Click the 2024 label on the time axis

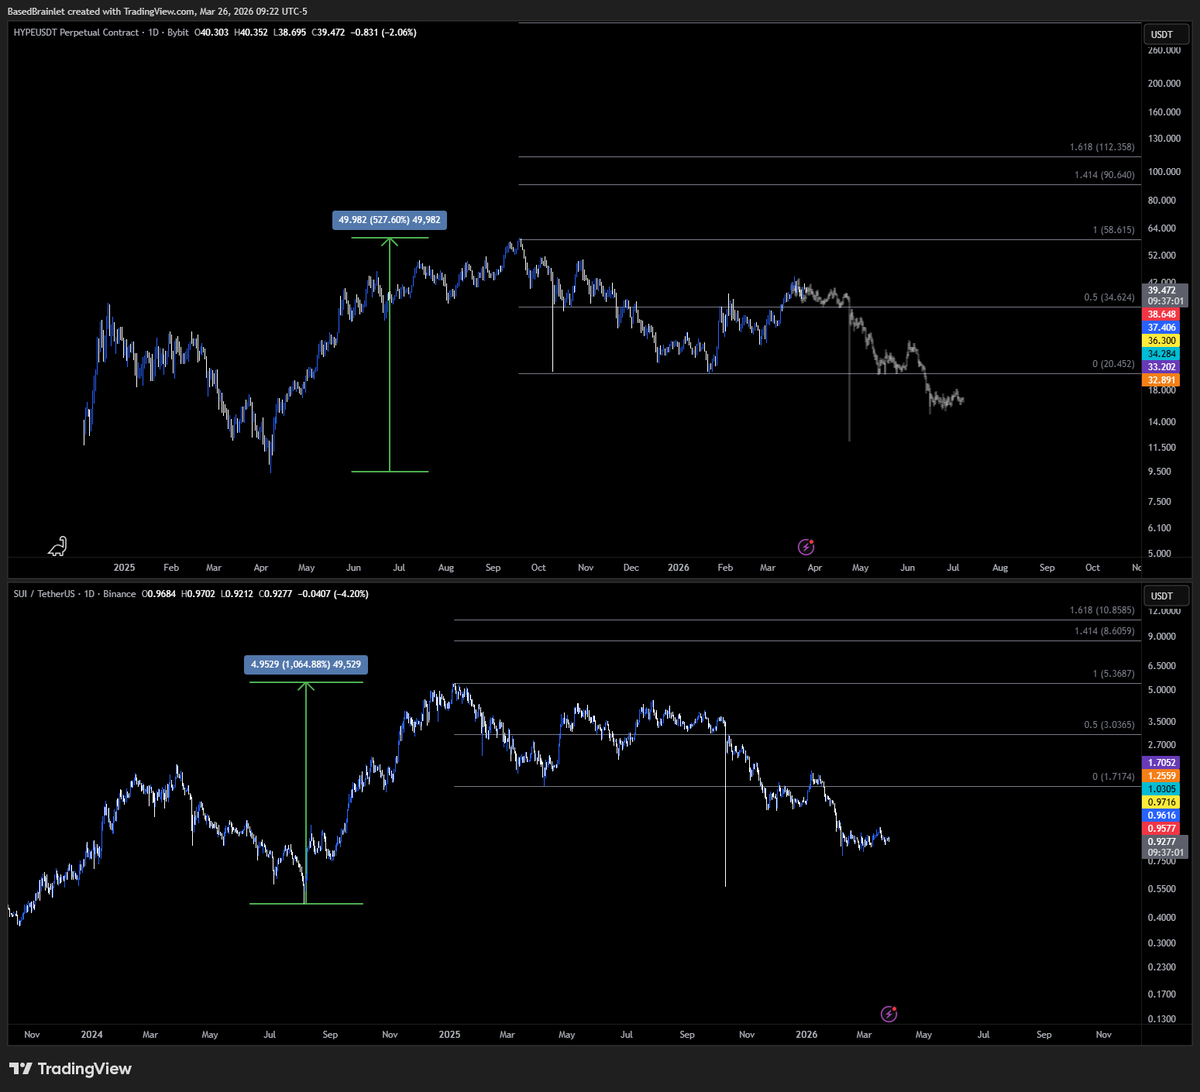[x=91, y=1034]
